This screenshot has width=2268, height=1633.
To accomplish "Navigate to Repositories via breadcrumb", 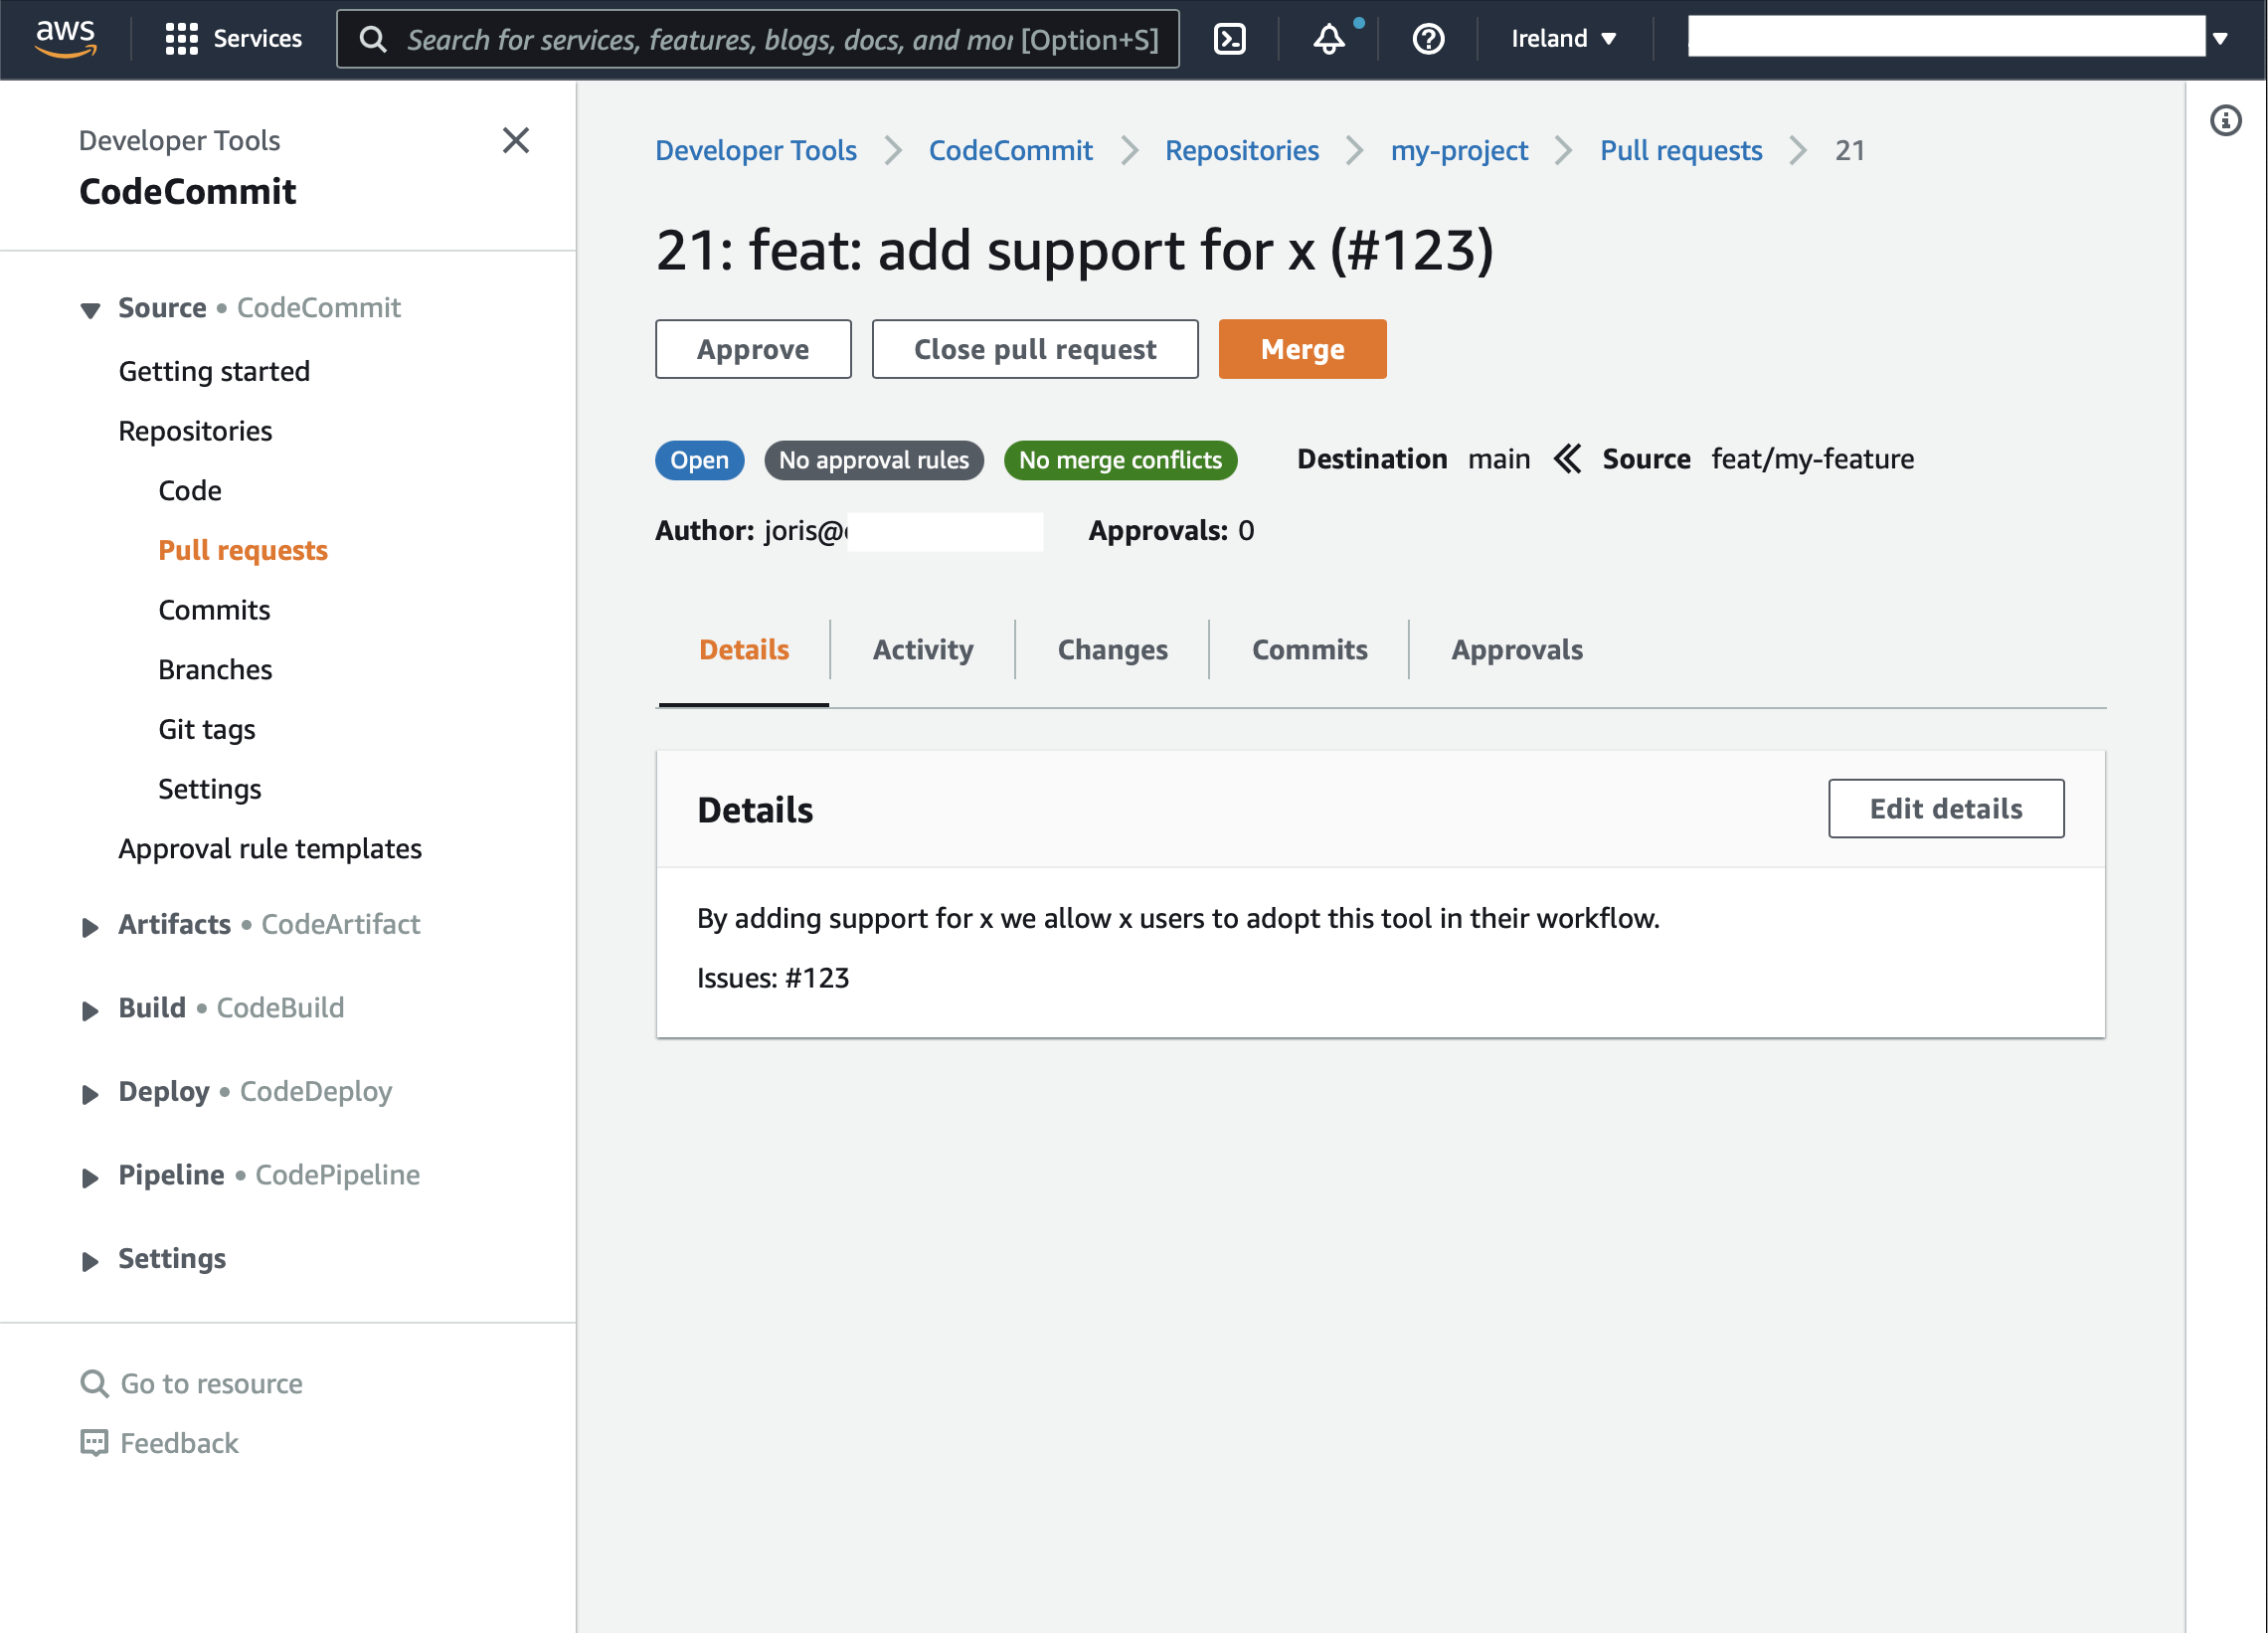I will click(x=1242, y=150).
